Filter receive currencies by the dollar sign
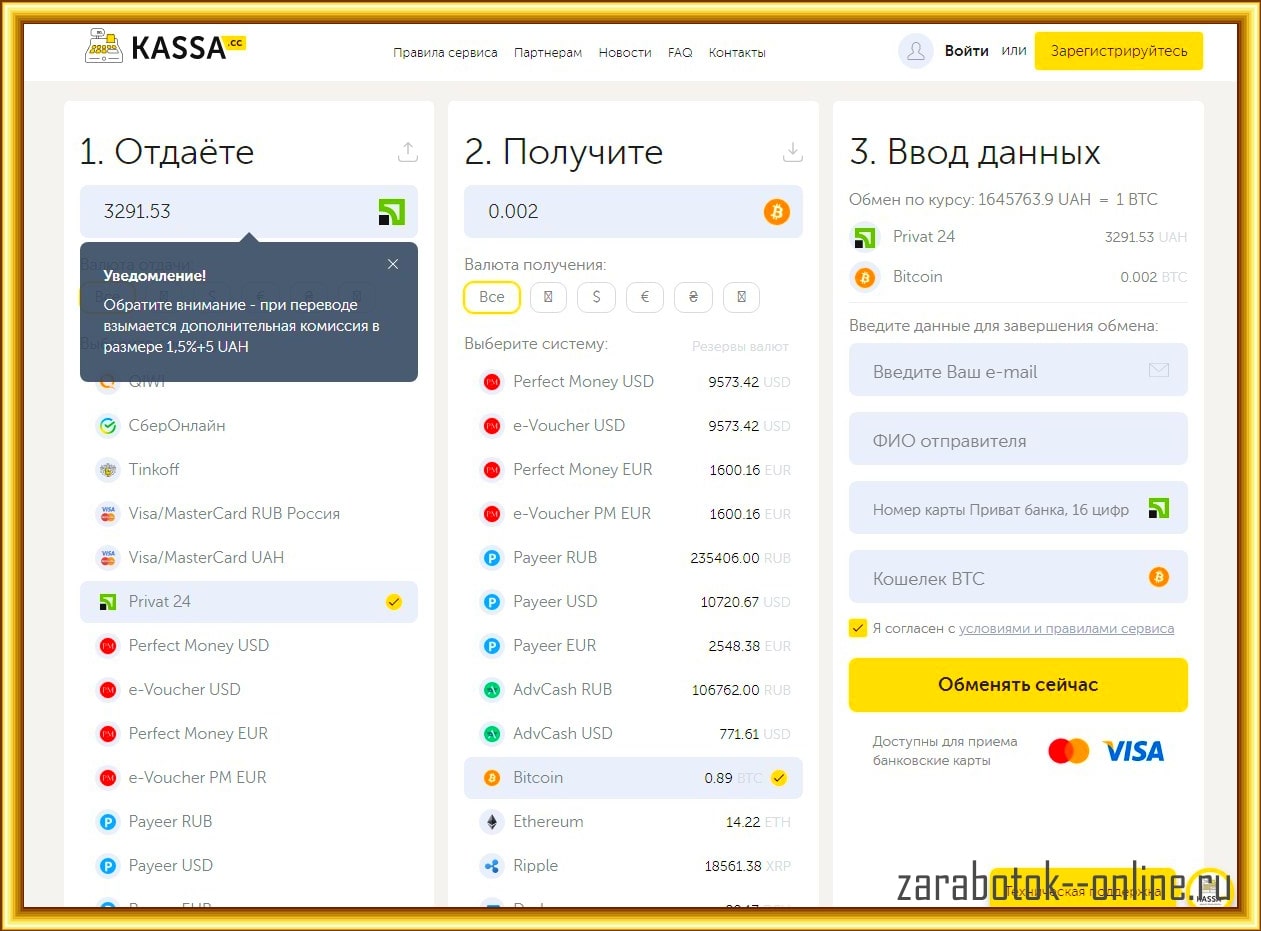This screenshot has height=931, width=1261. (596, 297)
